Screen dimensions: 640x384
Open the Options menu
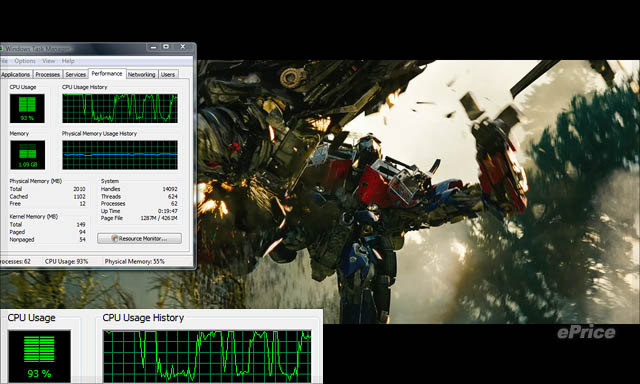25,61
